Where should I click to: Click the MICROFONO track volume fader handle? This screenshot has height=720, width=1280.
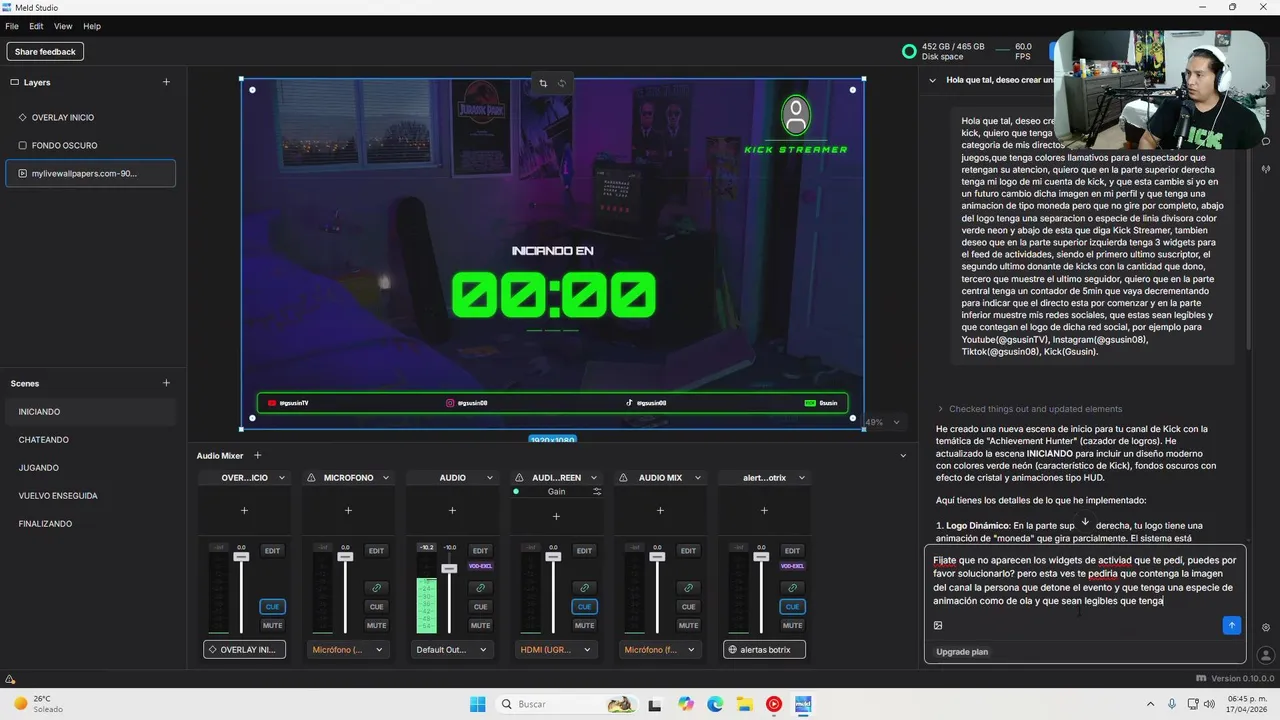pyautogui.click(x=345, y=557)
